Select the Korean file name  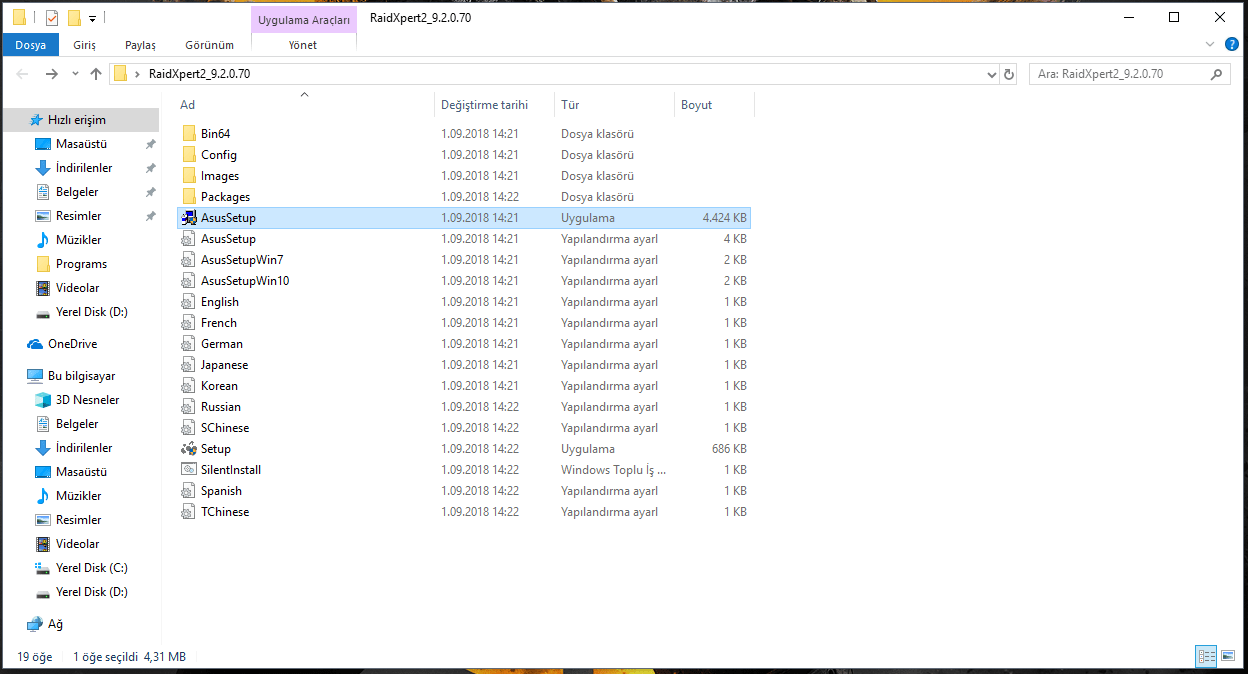pos(220,386)
